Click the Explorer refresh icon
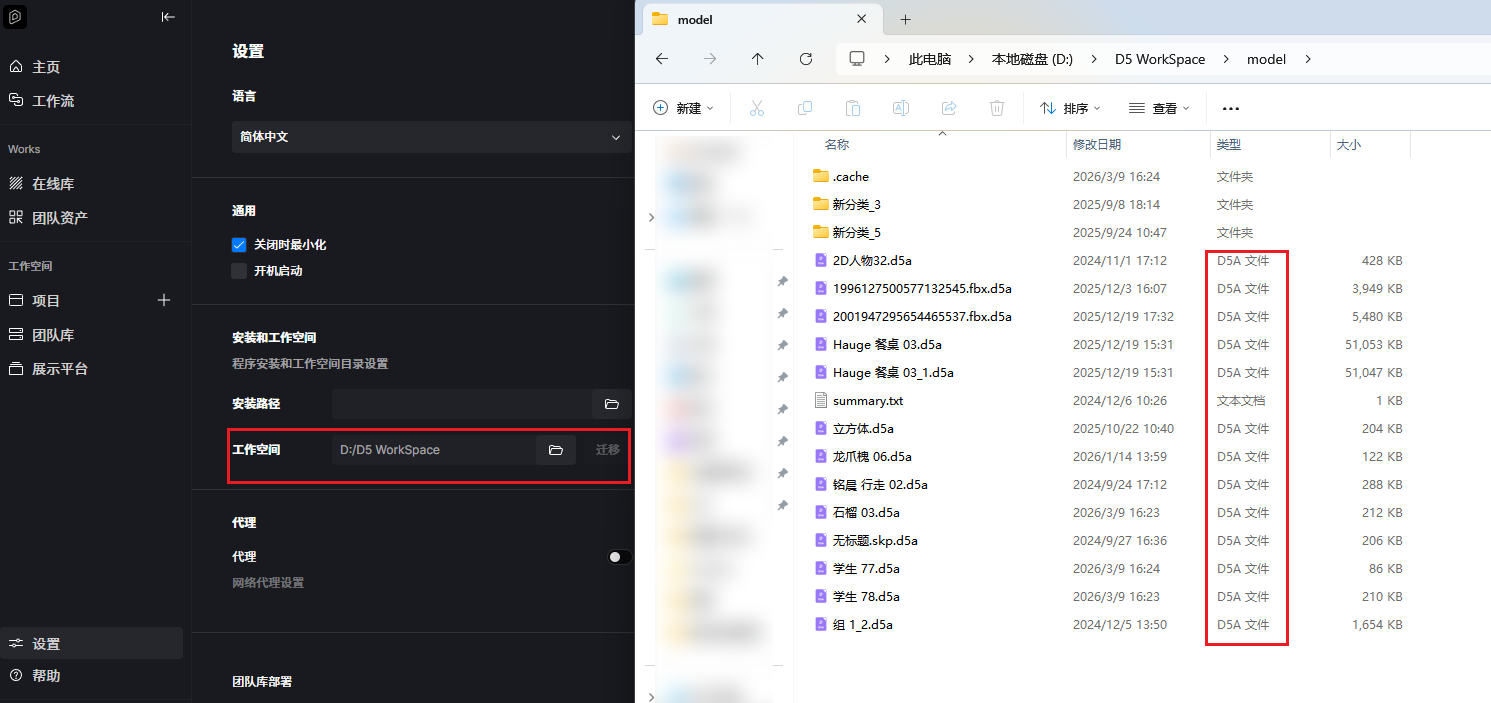 pos(805,59)
